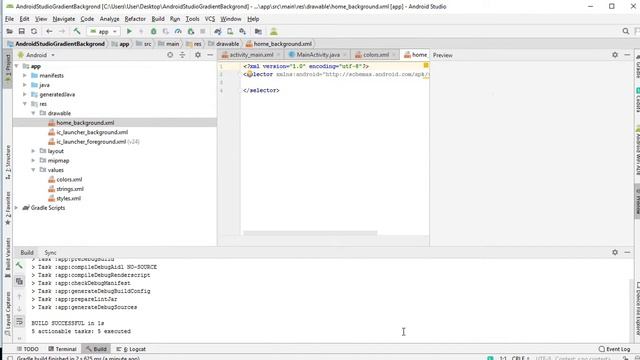Click the Project Structure folder icon

[x=258, y=31]
